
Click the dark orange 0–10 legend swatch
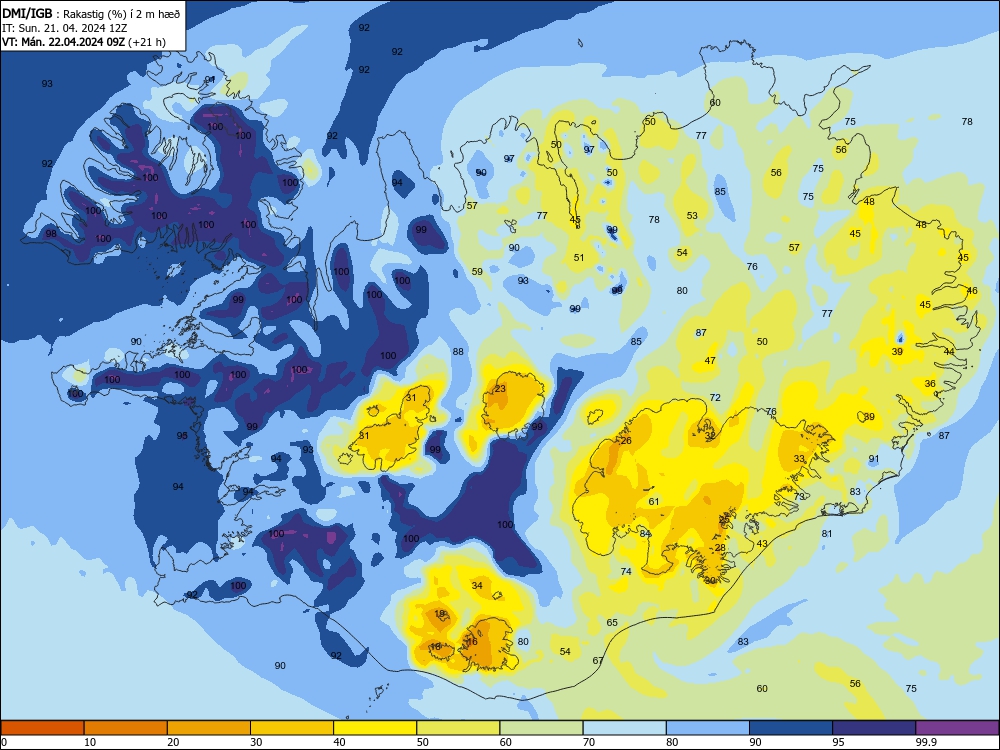pyautogui.click(x=42, y=728)
